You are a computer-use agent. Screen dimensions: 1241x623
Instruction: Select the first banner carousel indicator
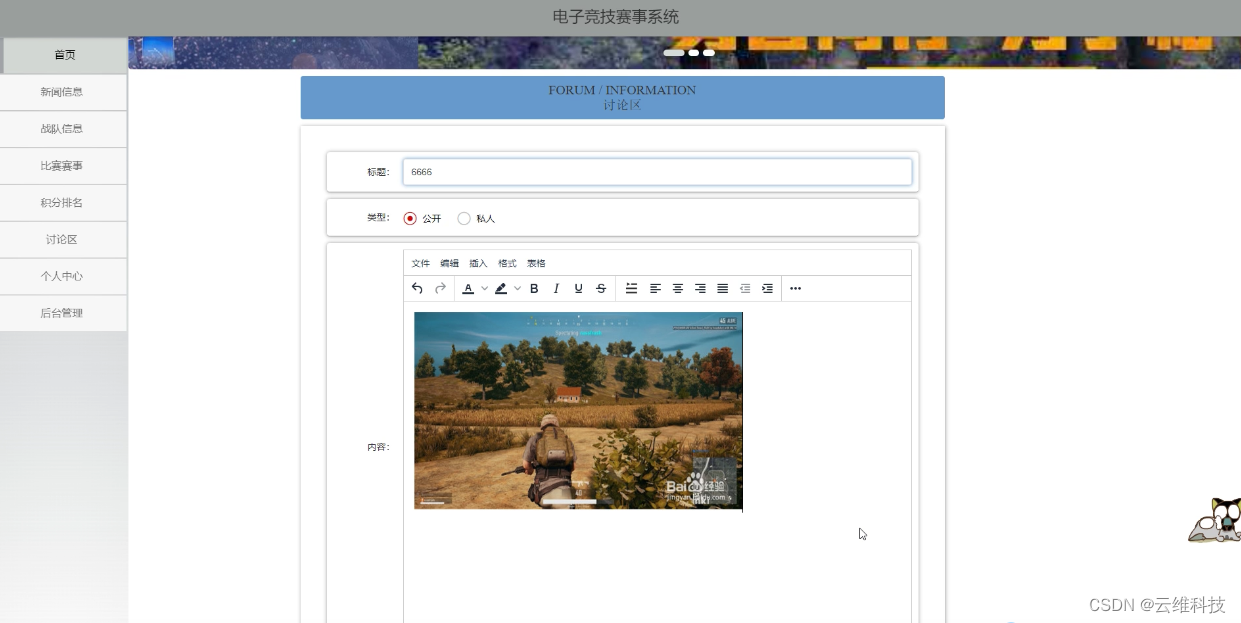point(674,52)
